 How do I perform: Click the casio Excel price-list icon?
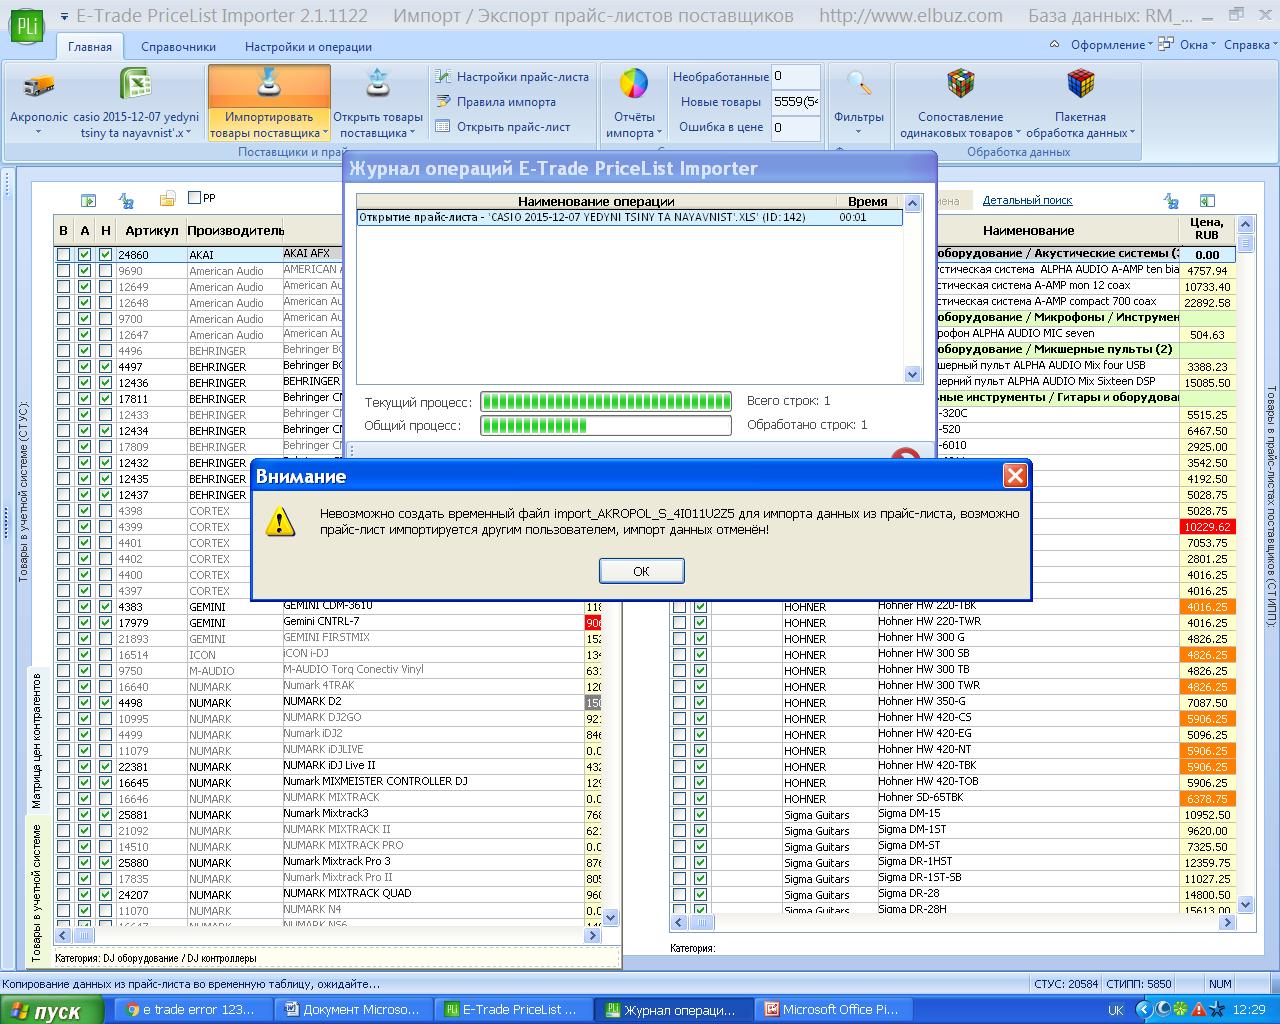135,85
